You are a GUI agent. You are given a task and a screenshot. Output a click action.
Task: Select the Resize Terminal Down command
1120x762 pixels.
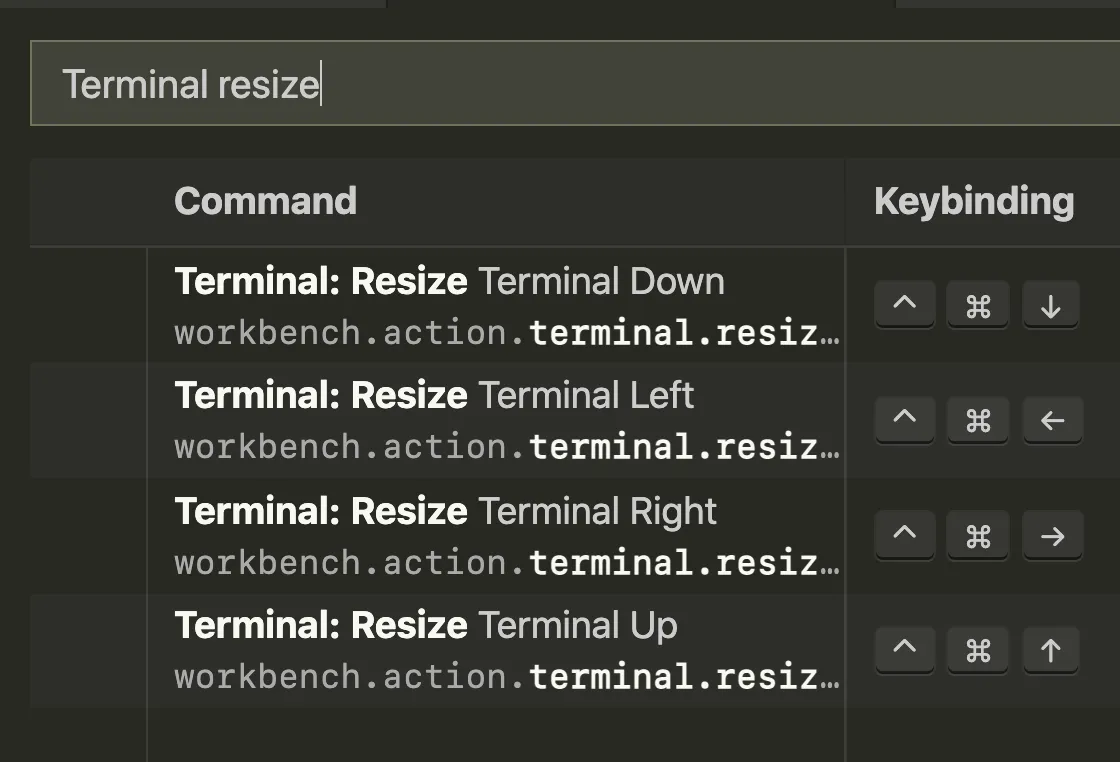pyautogui.click(x=449, y=282)
